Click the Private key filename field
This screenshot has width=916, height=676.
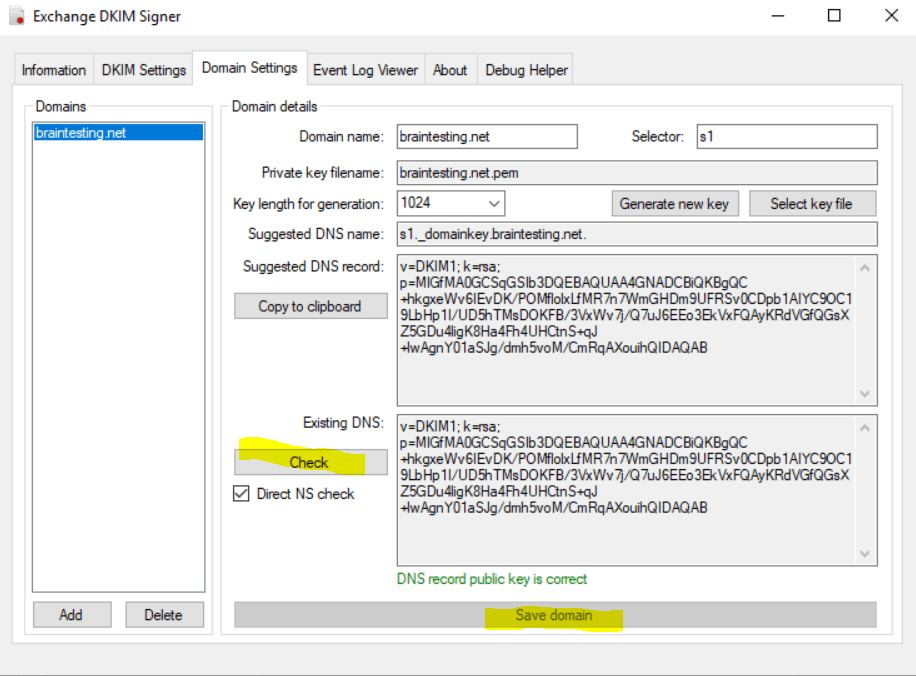click(x=637, y=173)
